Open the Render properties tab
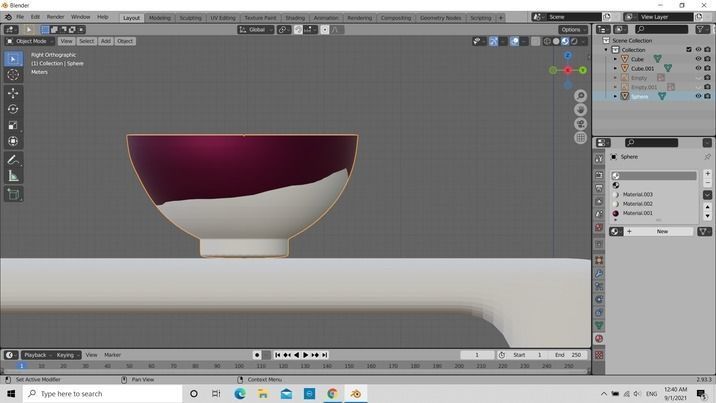The width and height of the screenshot is (716, 403). point(599,175)
